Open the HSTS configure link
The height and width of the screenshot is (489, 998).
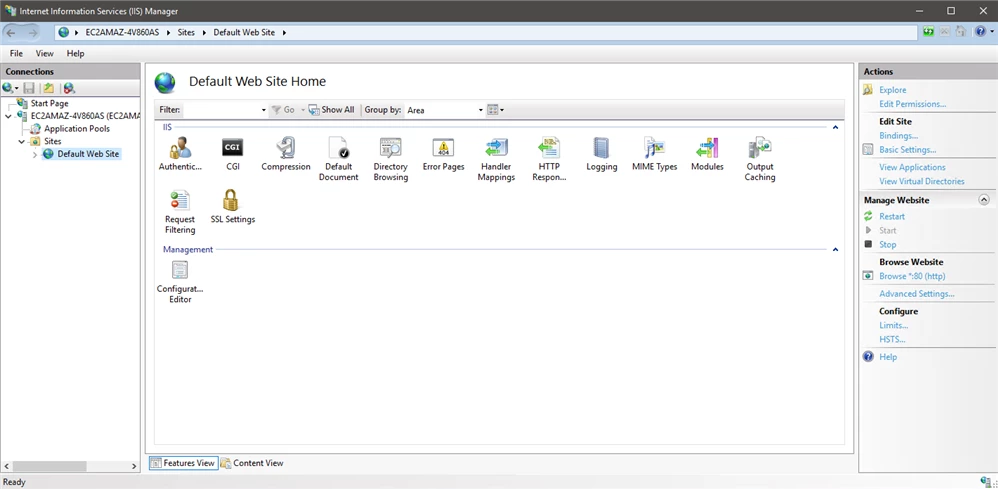892,339
